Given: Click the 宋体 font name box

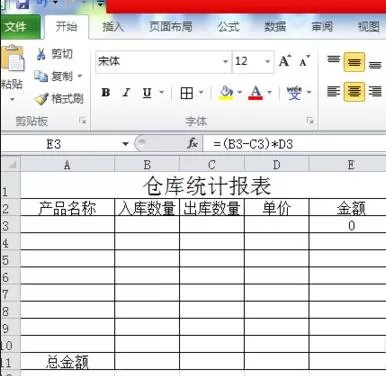Looking at the screenshot, I should click(159, 61).
